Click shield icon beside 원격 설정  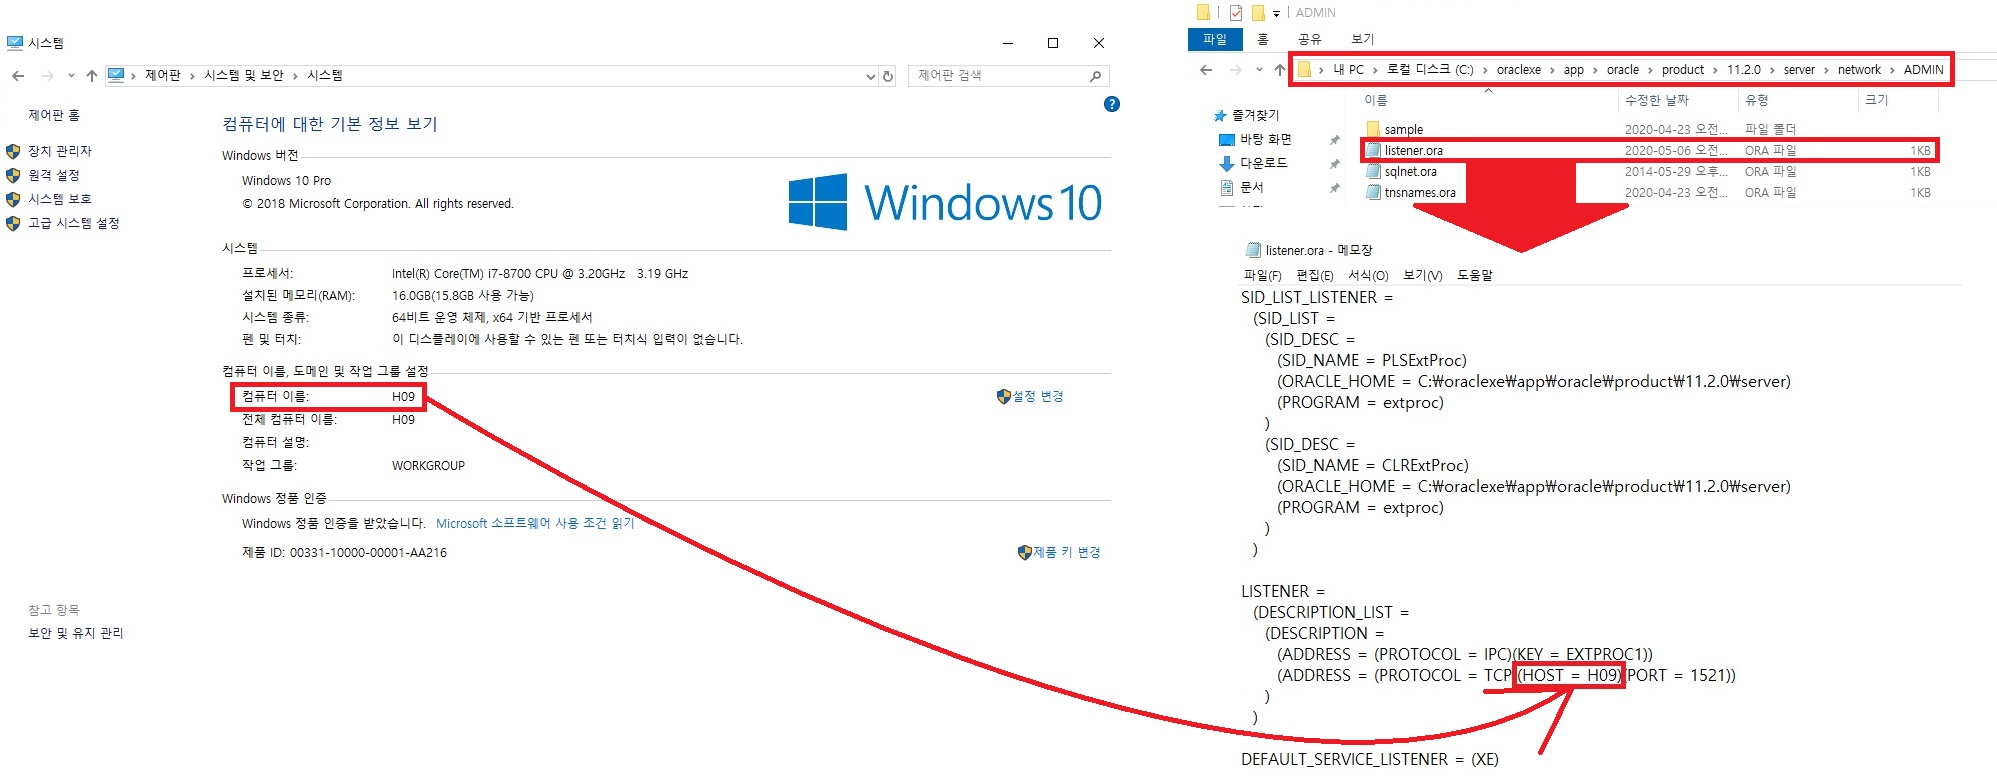click(13, 175)
